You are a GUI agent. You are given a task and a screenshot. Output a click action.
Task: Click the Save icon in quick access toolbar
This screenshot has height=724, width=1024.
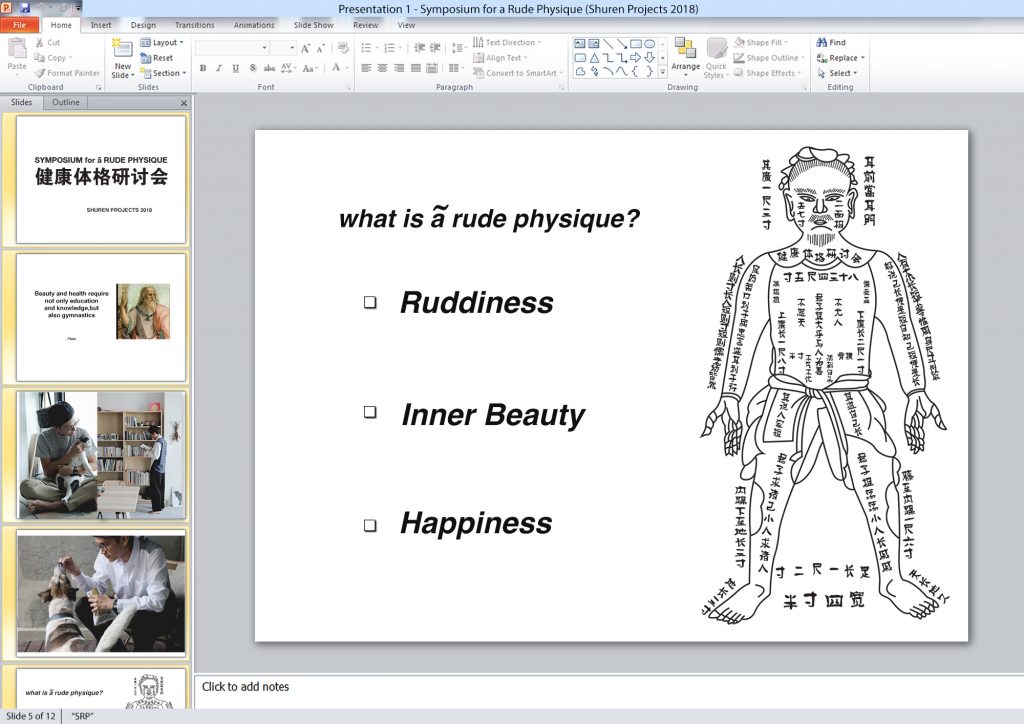click(x=24, y=8)
